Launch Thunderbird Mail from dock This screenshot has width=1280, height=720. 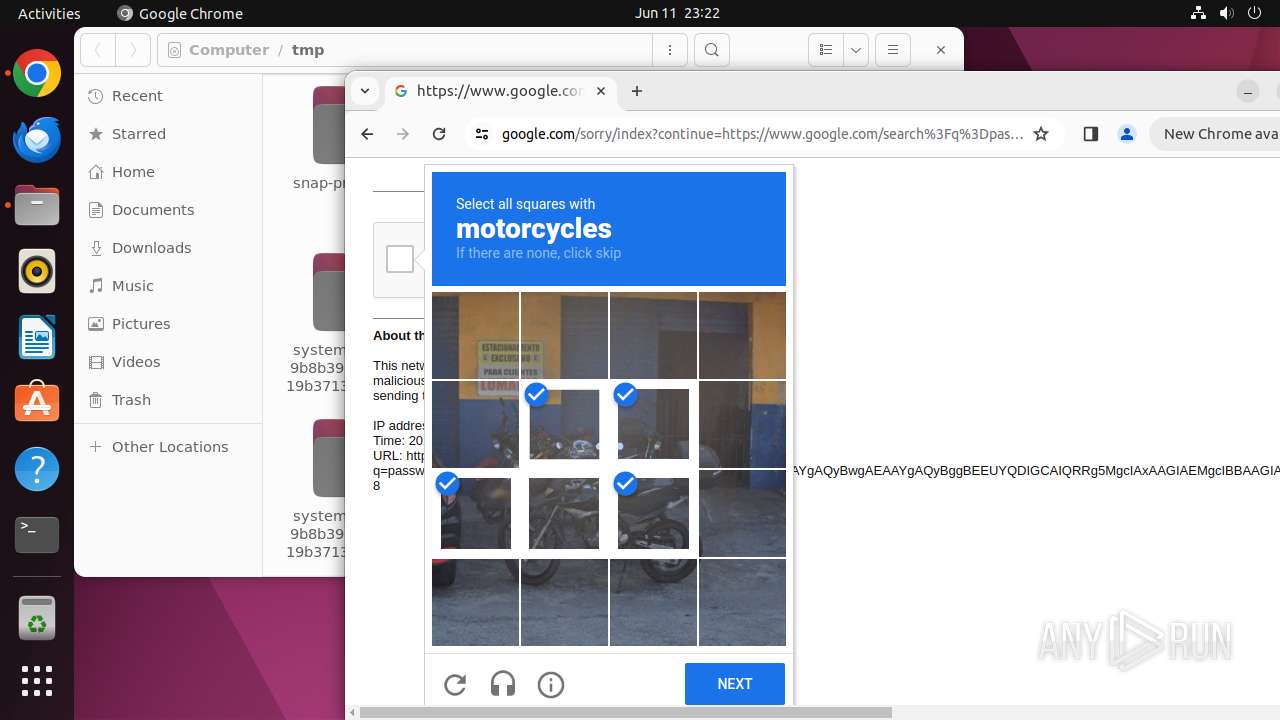coord(37,140)
